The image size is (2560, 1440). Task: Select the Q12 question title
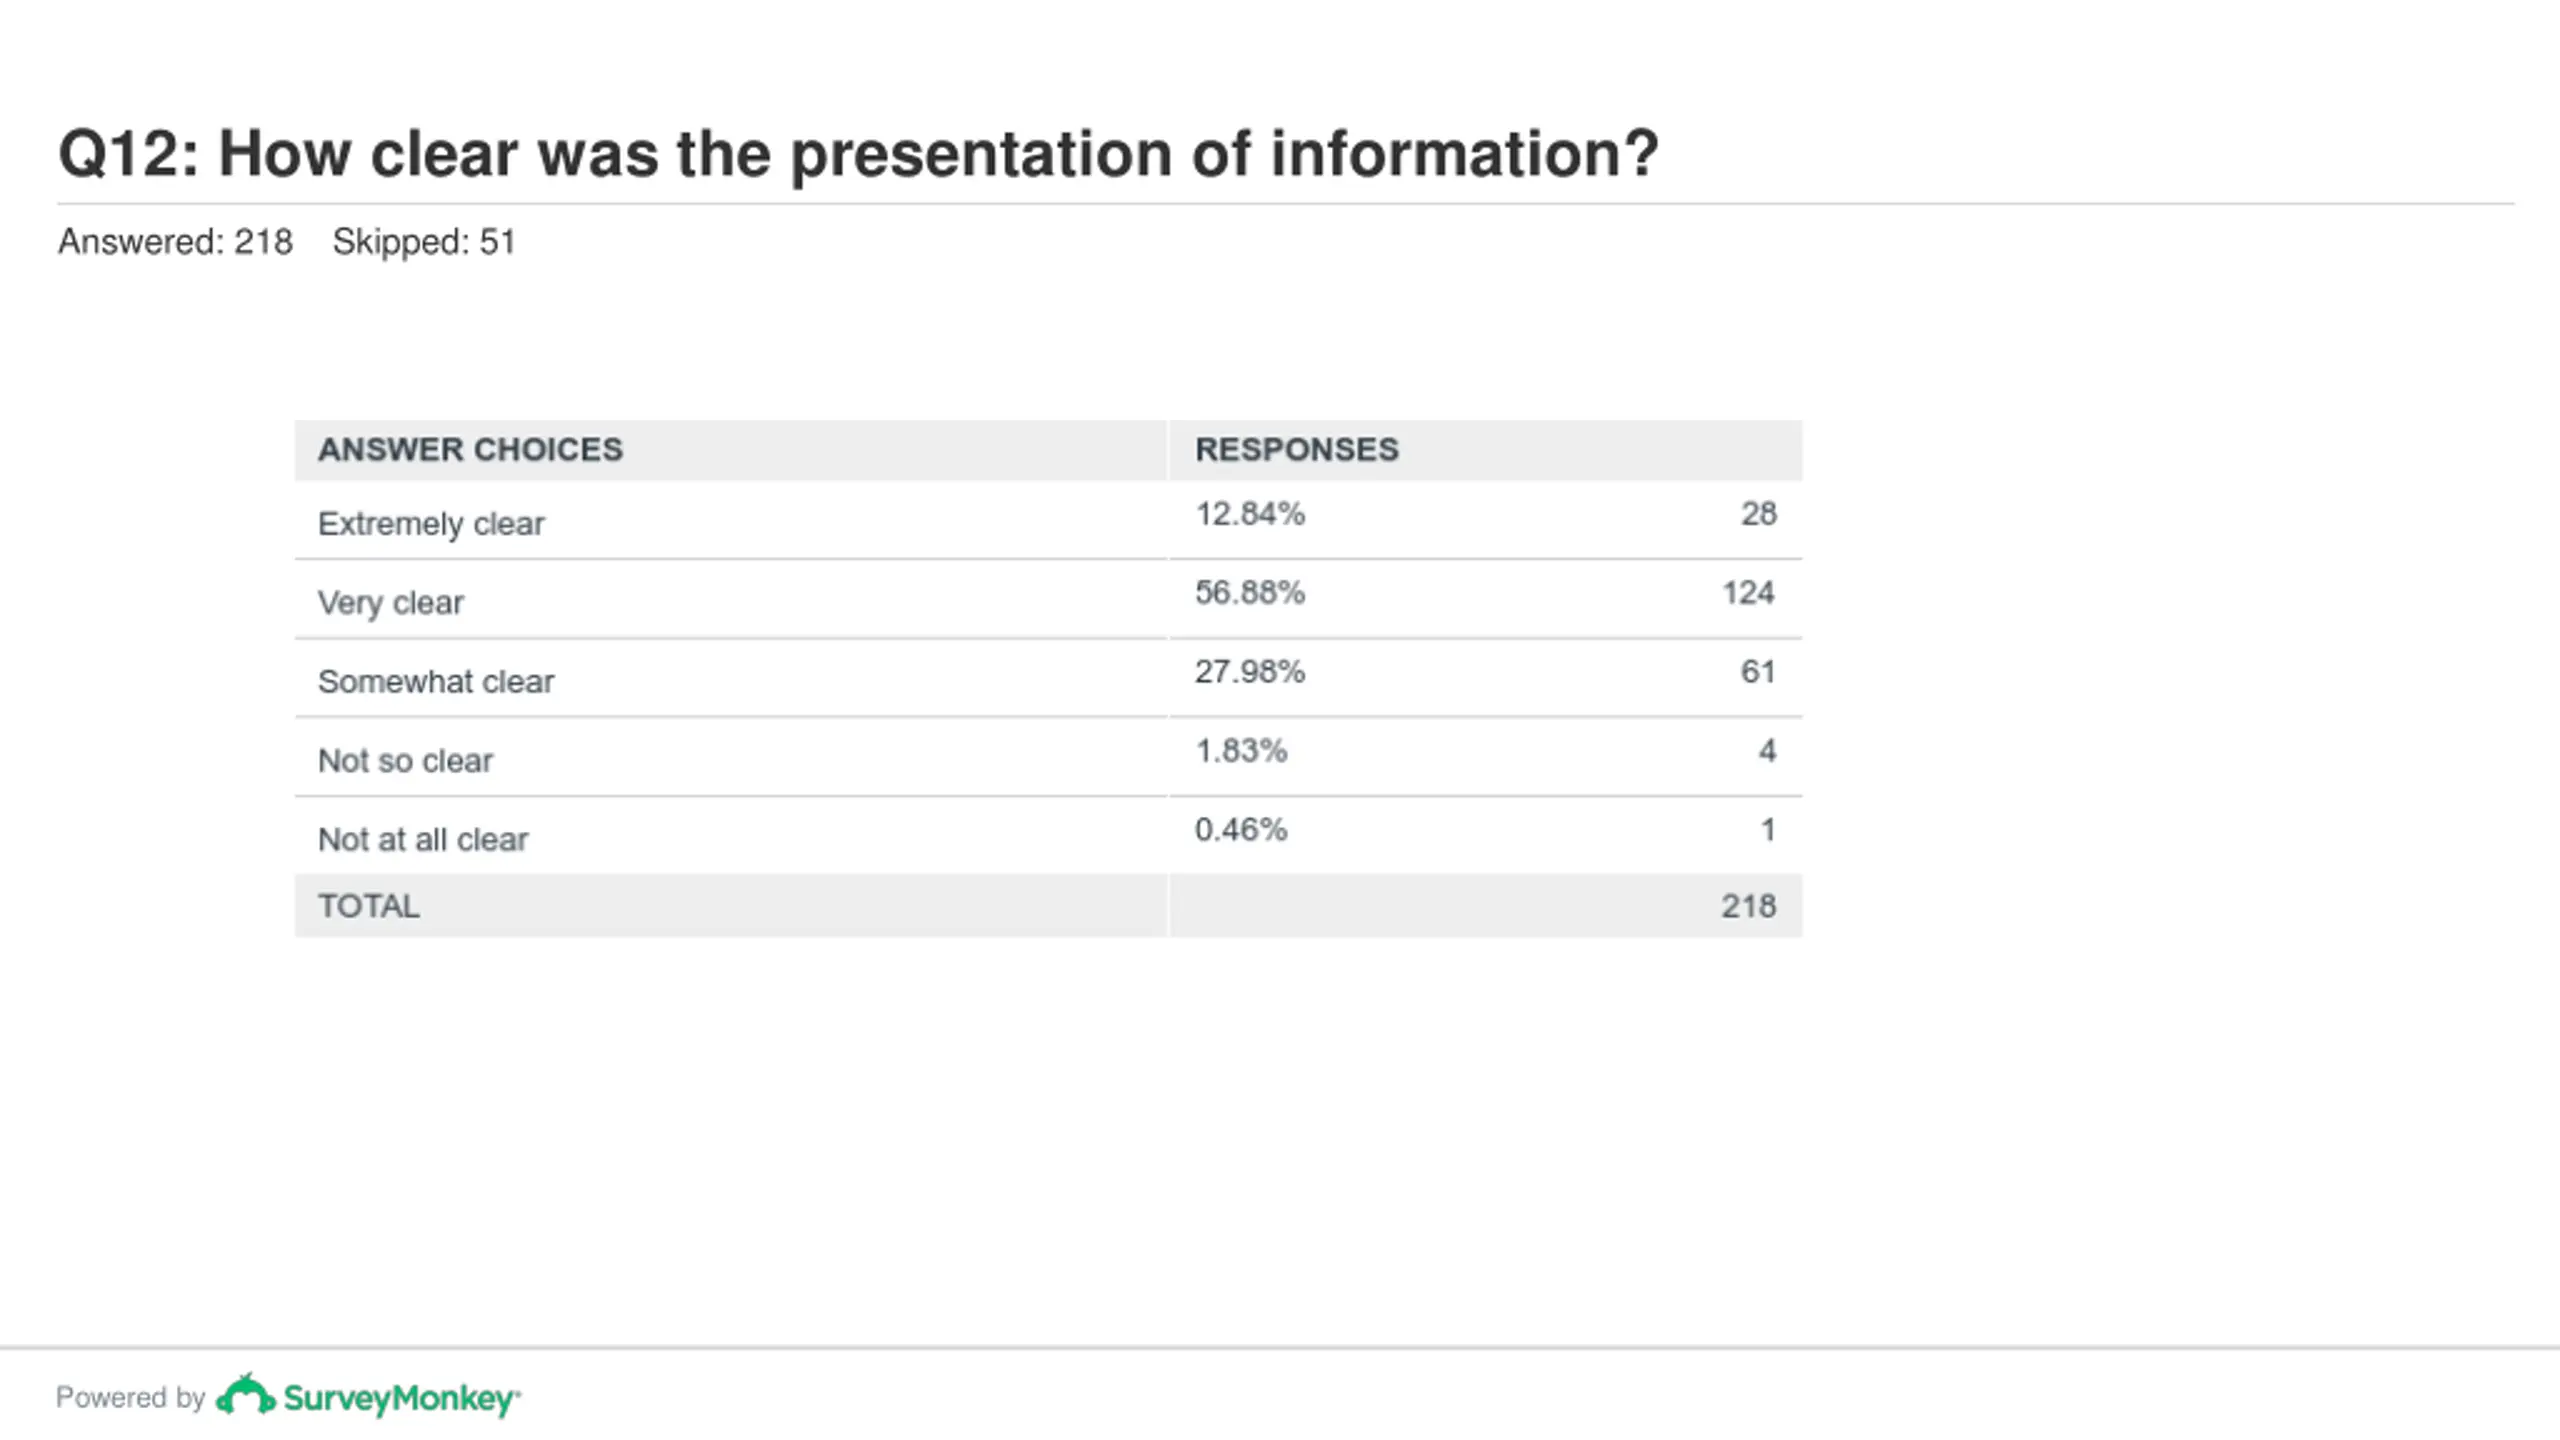[x=858, y=154]
